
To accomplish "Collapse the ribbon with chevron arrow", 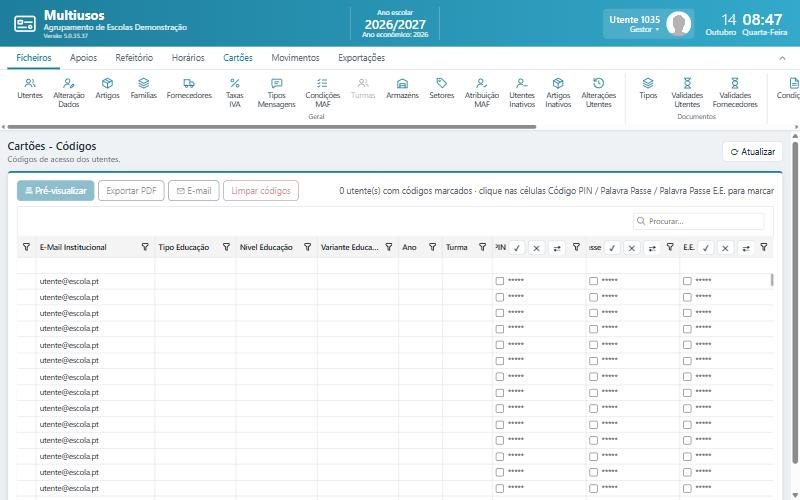I will [x=782, y=58].
